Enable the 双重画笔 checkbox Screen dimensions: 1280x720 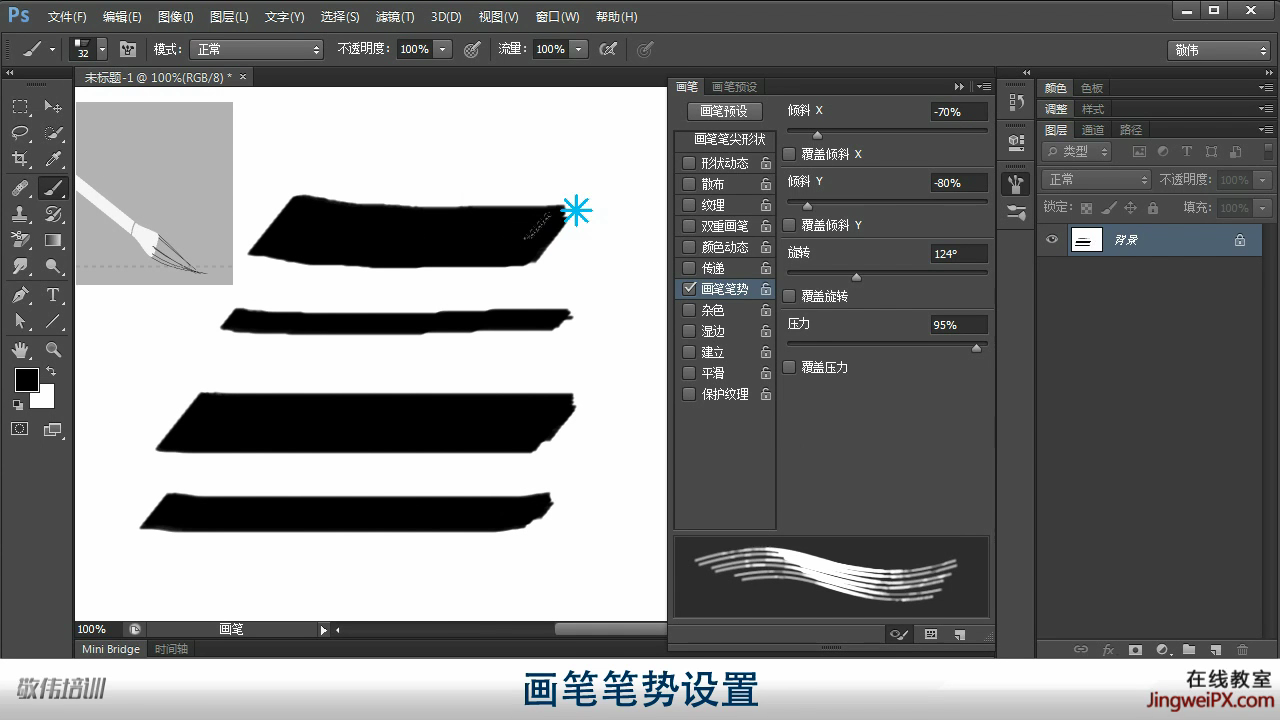688,226
